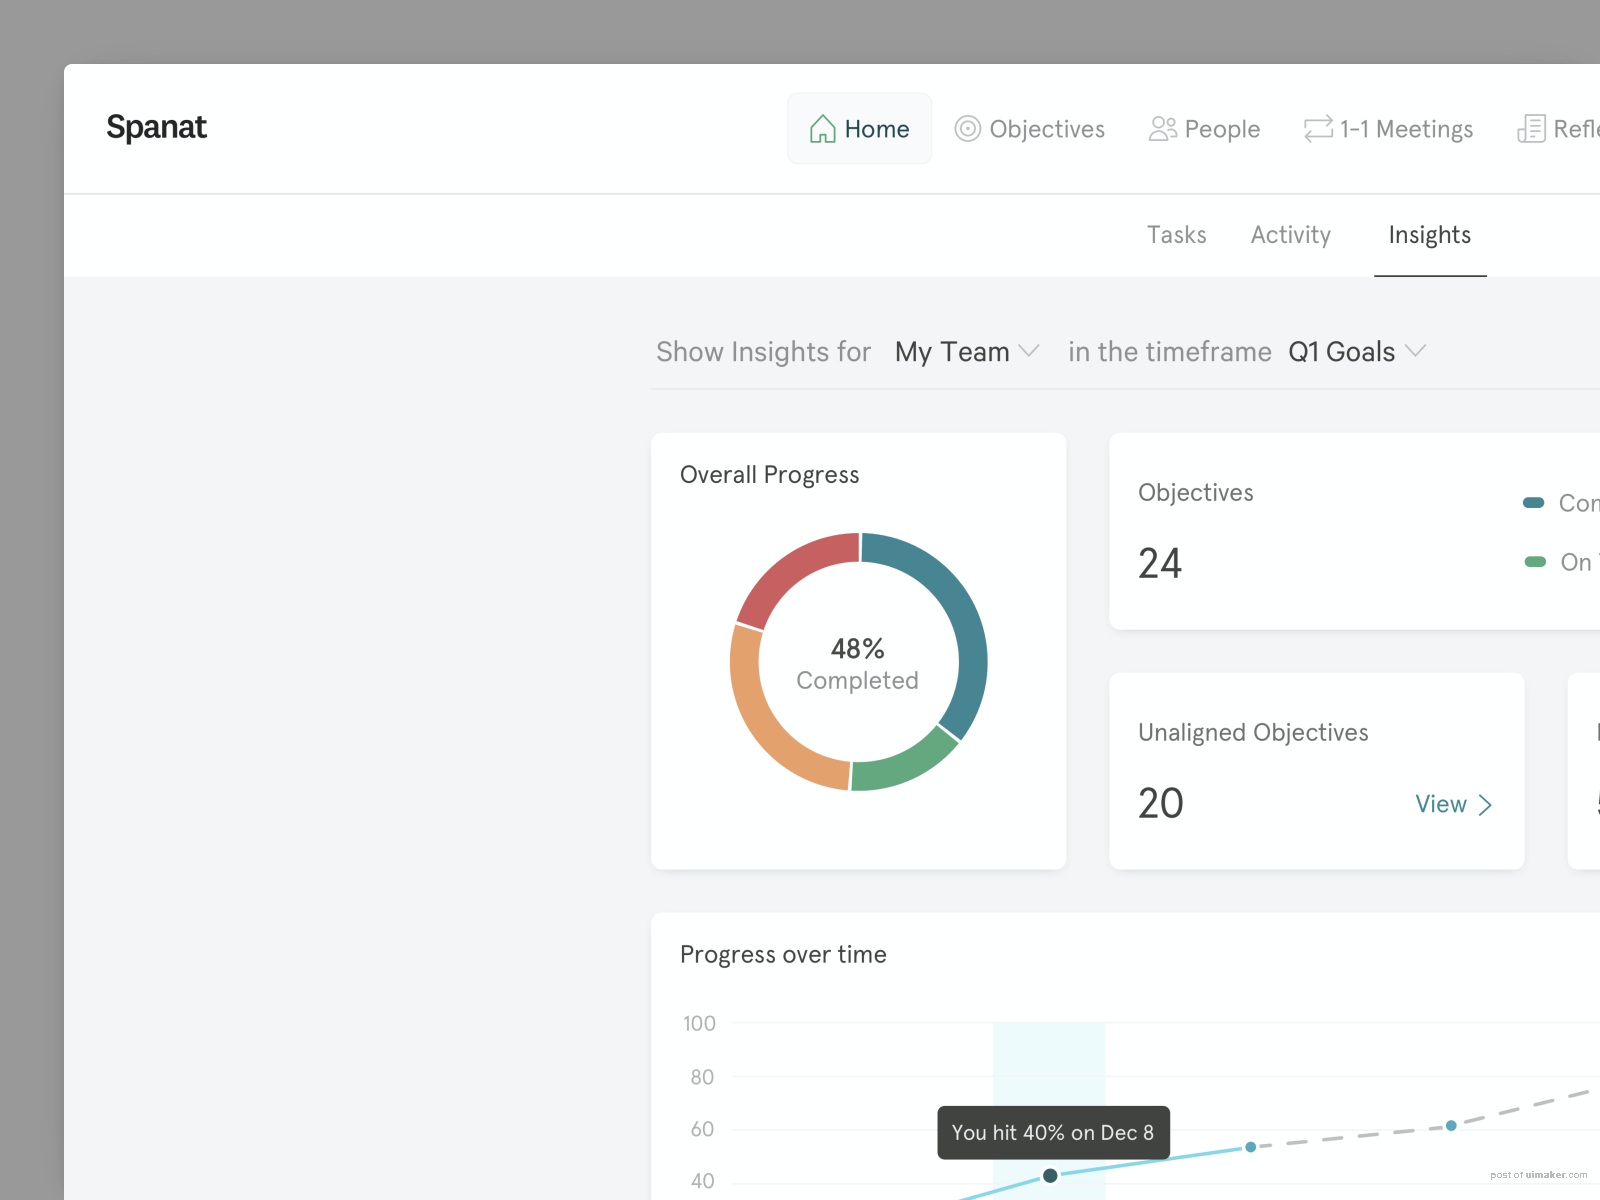
Task: Click the Unaligned Objectives card title
Action: tap(1253, 733)
